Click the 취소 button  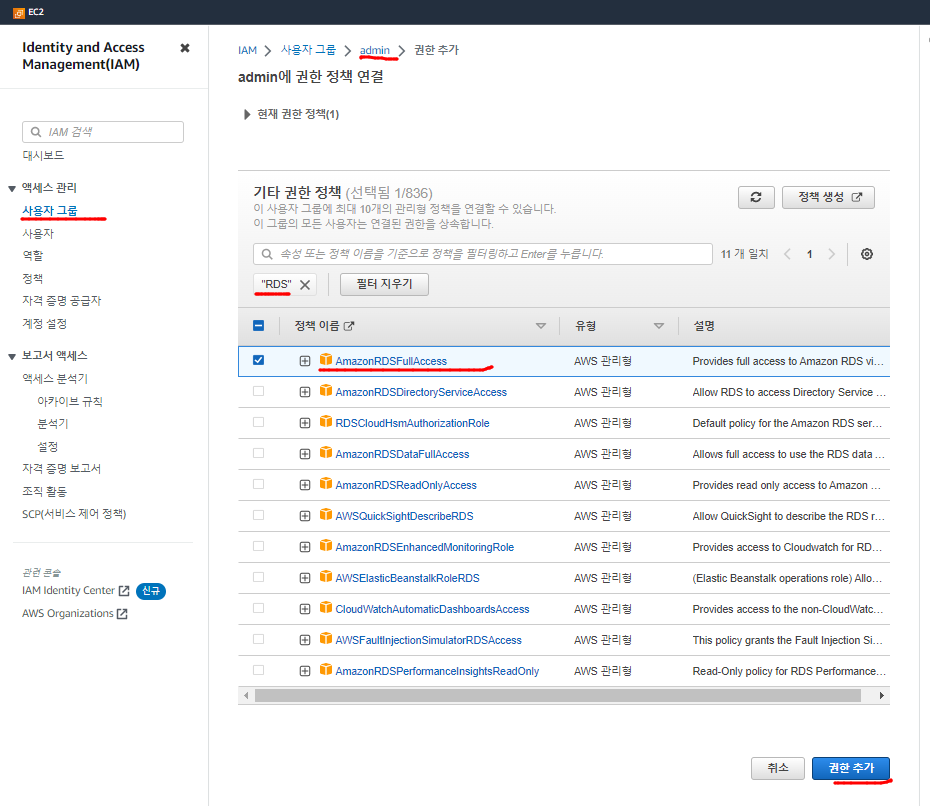point(778,768)
